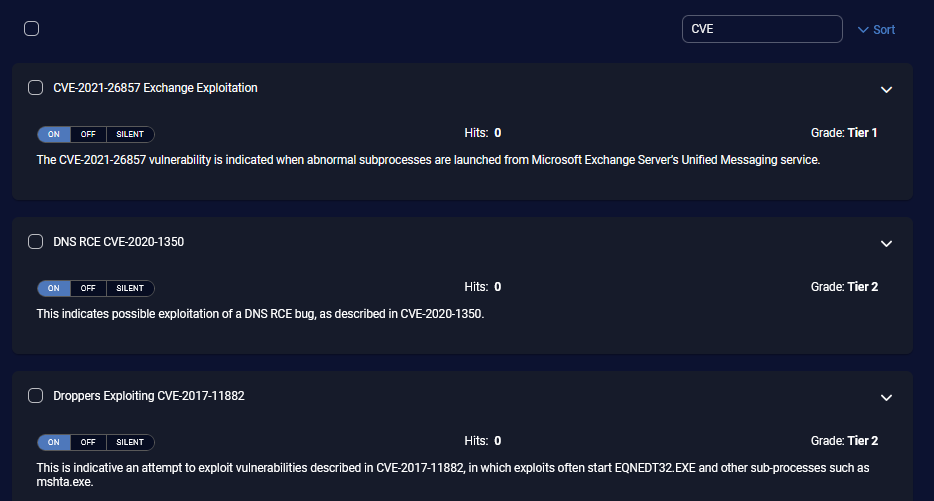Expand the DNS RCE CVE-2020-1350 chevron
Viewport: 934px width, 501px height.
[885, 243]
